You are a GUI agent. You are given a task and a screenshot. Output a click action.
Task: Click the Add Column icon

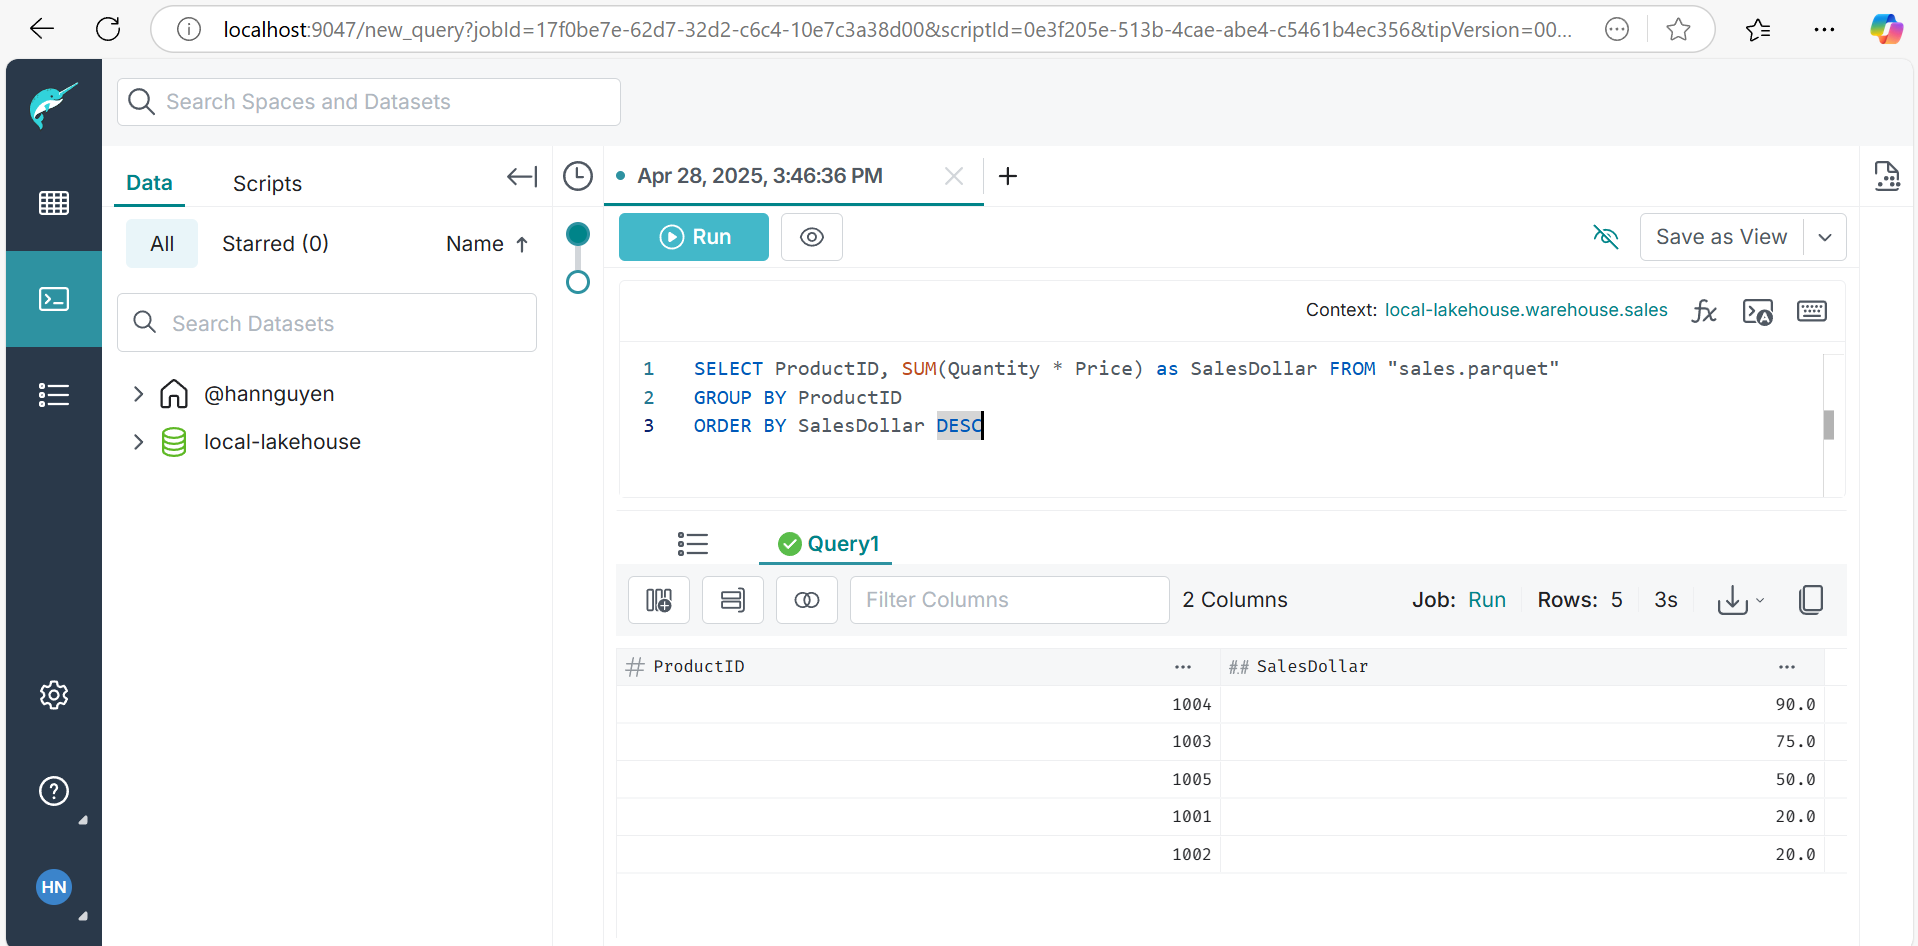click(x=659, y=600)
